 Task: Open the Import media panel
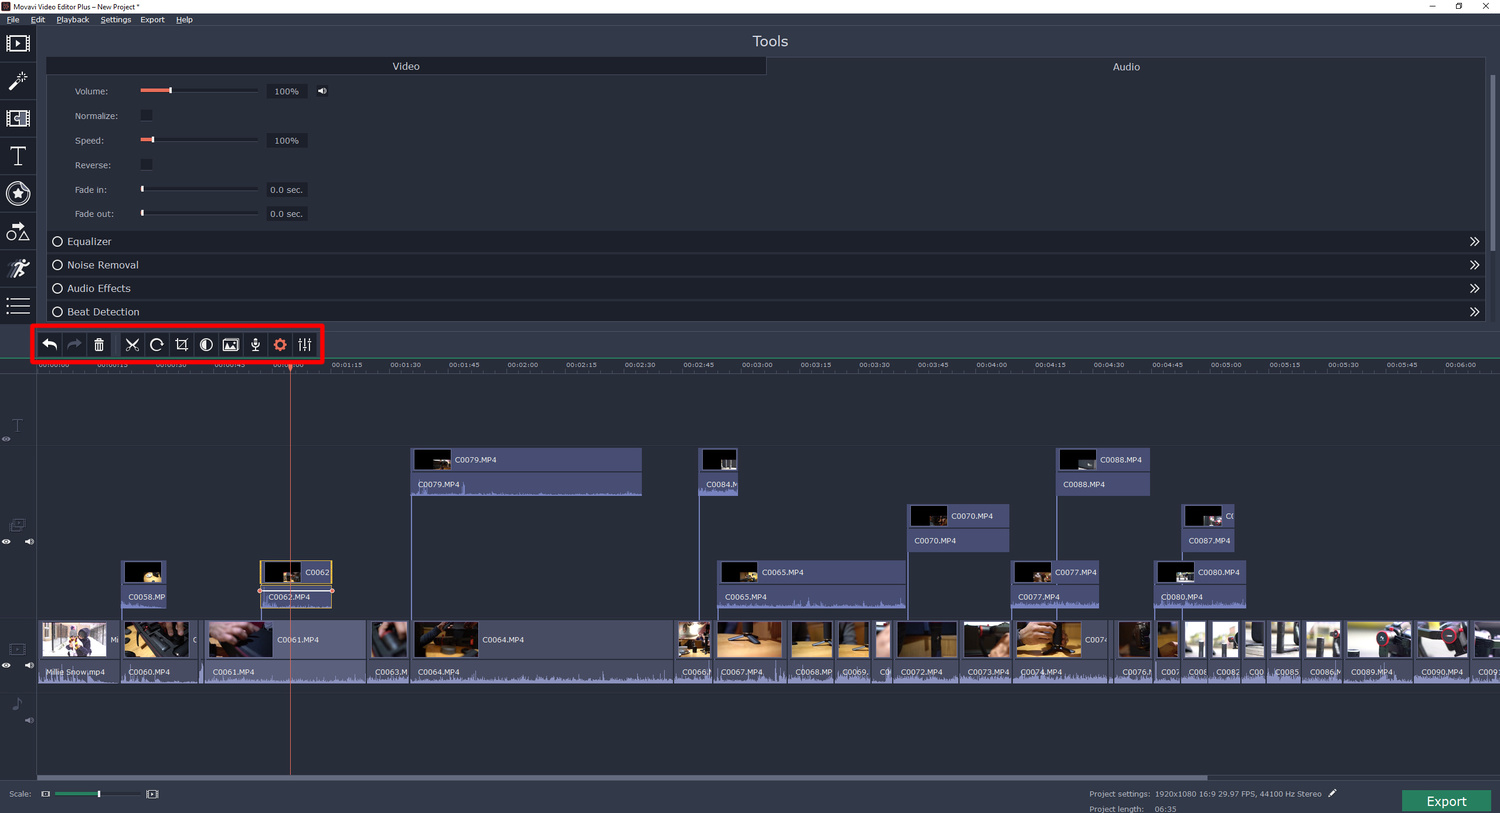(x=18, y=43)
